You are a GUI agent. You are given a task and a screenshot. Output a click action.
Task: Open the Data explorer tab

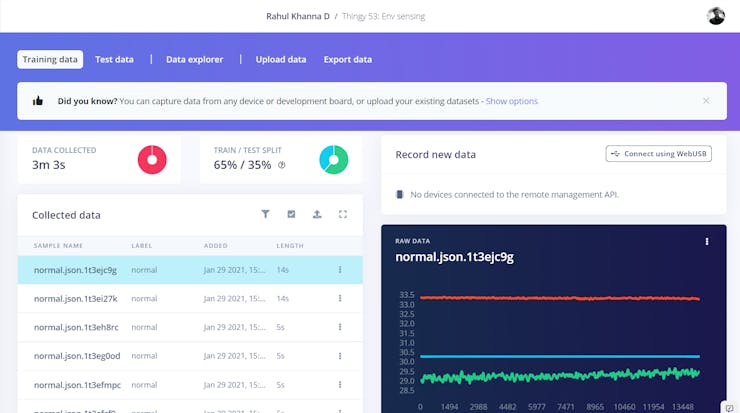coord(194,59)
